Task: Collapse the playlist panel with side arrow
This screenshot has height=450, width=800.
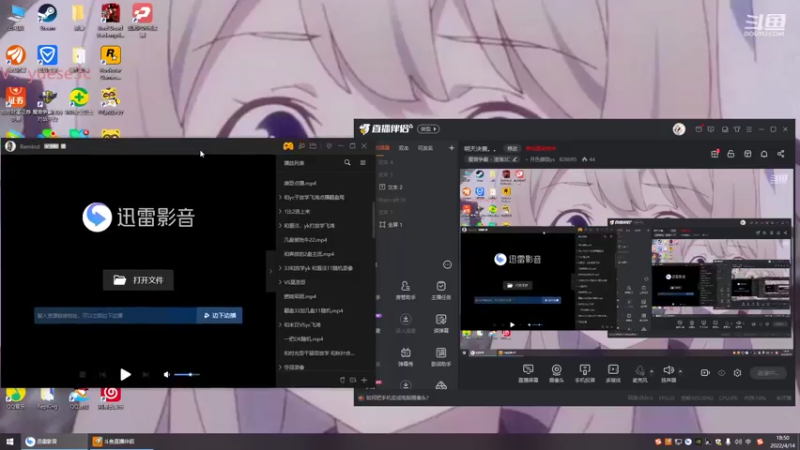Action: [270, 271]
